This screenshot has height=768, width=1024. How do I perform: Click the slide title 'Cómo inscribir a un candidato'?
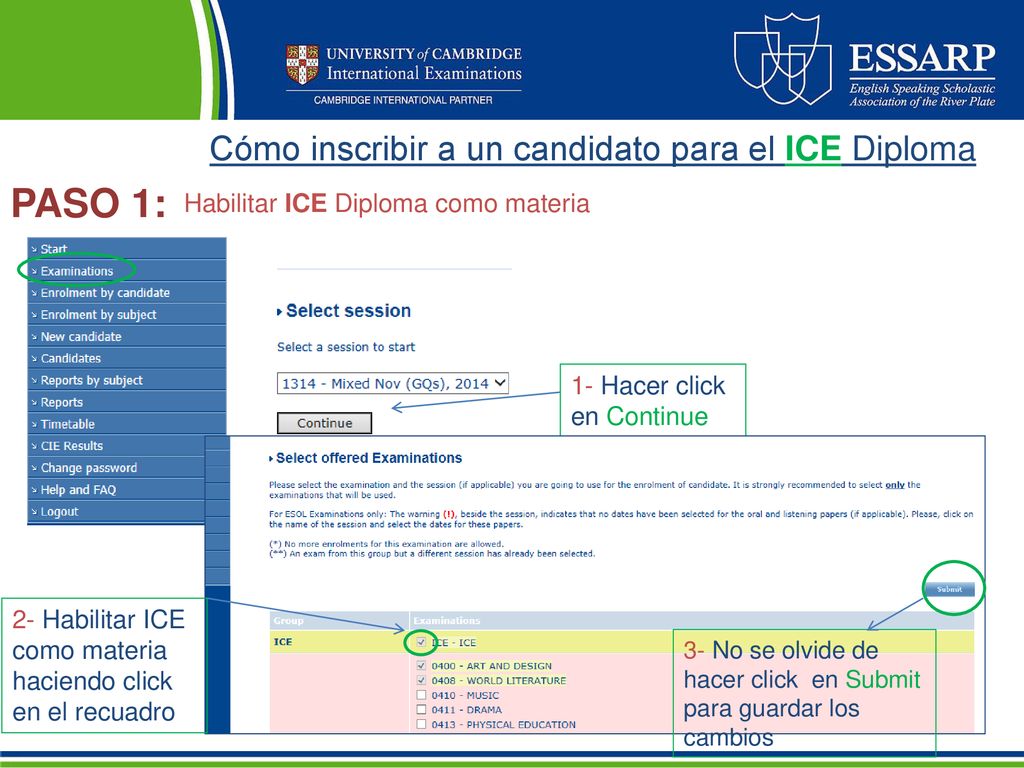(592, 148)
